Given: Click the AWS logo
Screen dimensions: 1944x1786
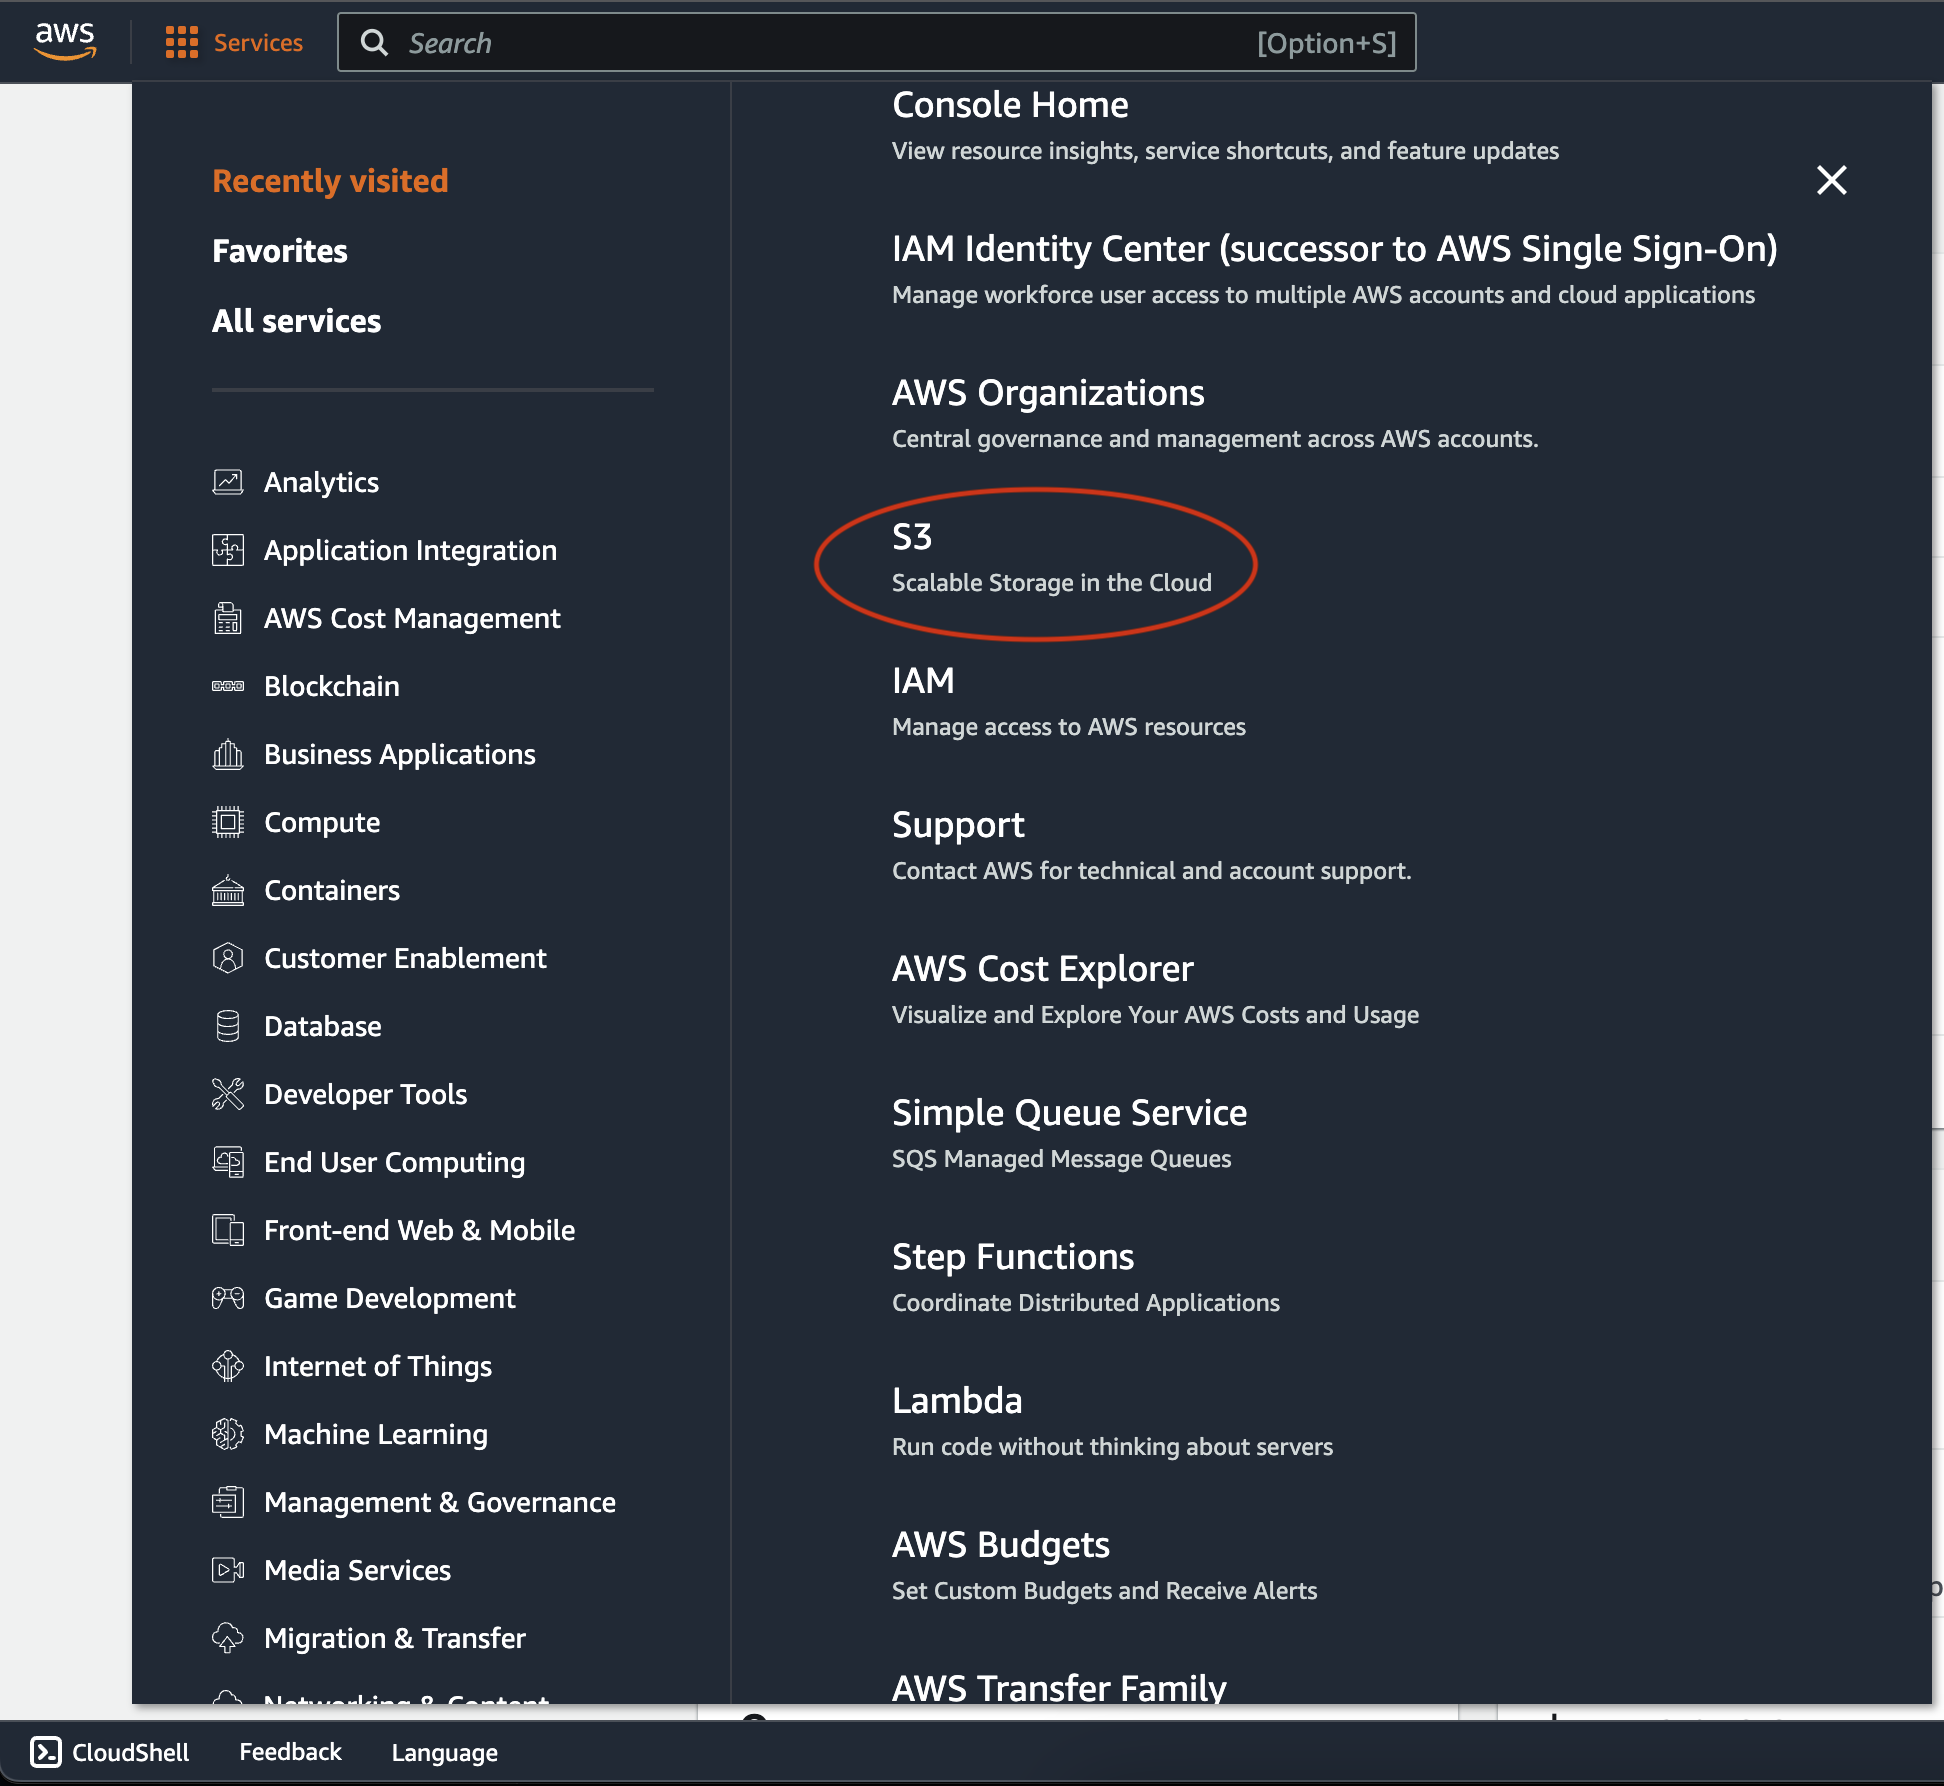Looking at the screenshot, I should tap(65, 41).
